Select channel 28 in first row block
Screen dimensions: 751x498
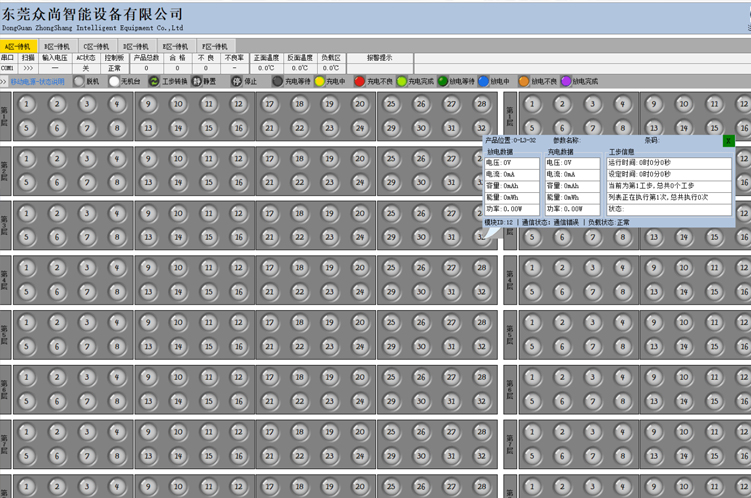(481, 103)
